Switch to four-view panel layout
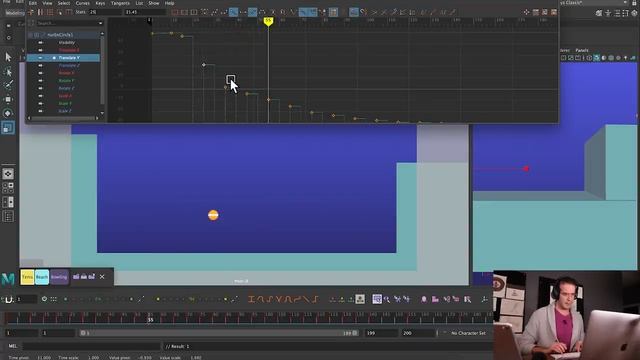 tap(8, 188)
